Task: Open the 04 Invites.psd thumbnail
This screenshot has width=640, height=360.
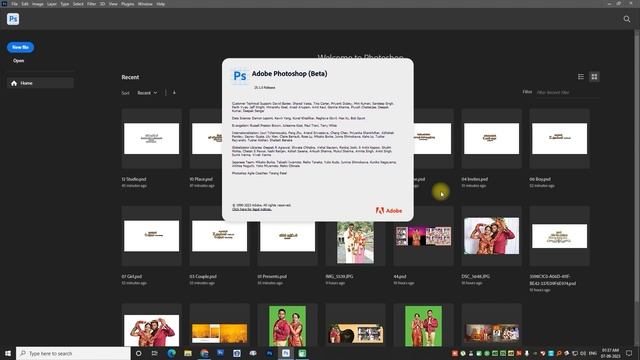Action: [491, 138]
